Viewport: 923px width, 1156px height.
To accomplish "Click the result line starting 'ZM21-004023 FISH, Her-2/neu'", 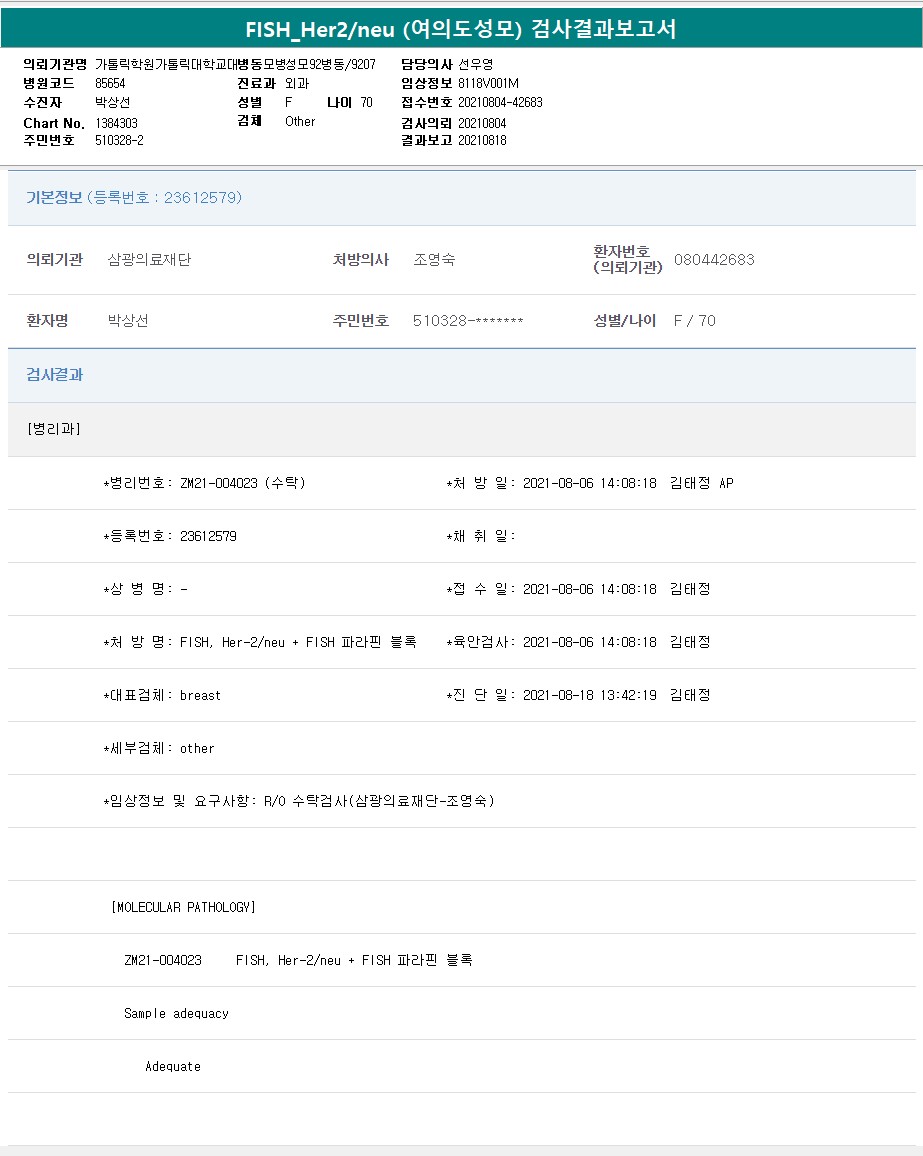I will [x=299, y=960].
